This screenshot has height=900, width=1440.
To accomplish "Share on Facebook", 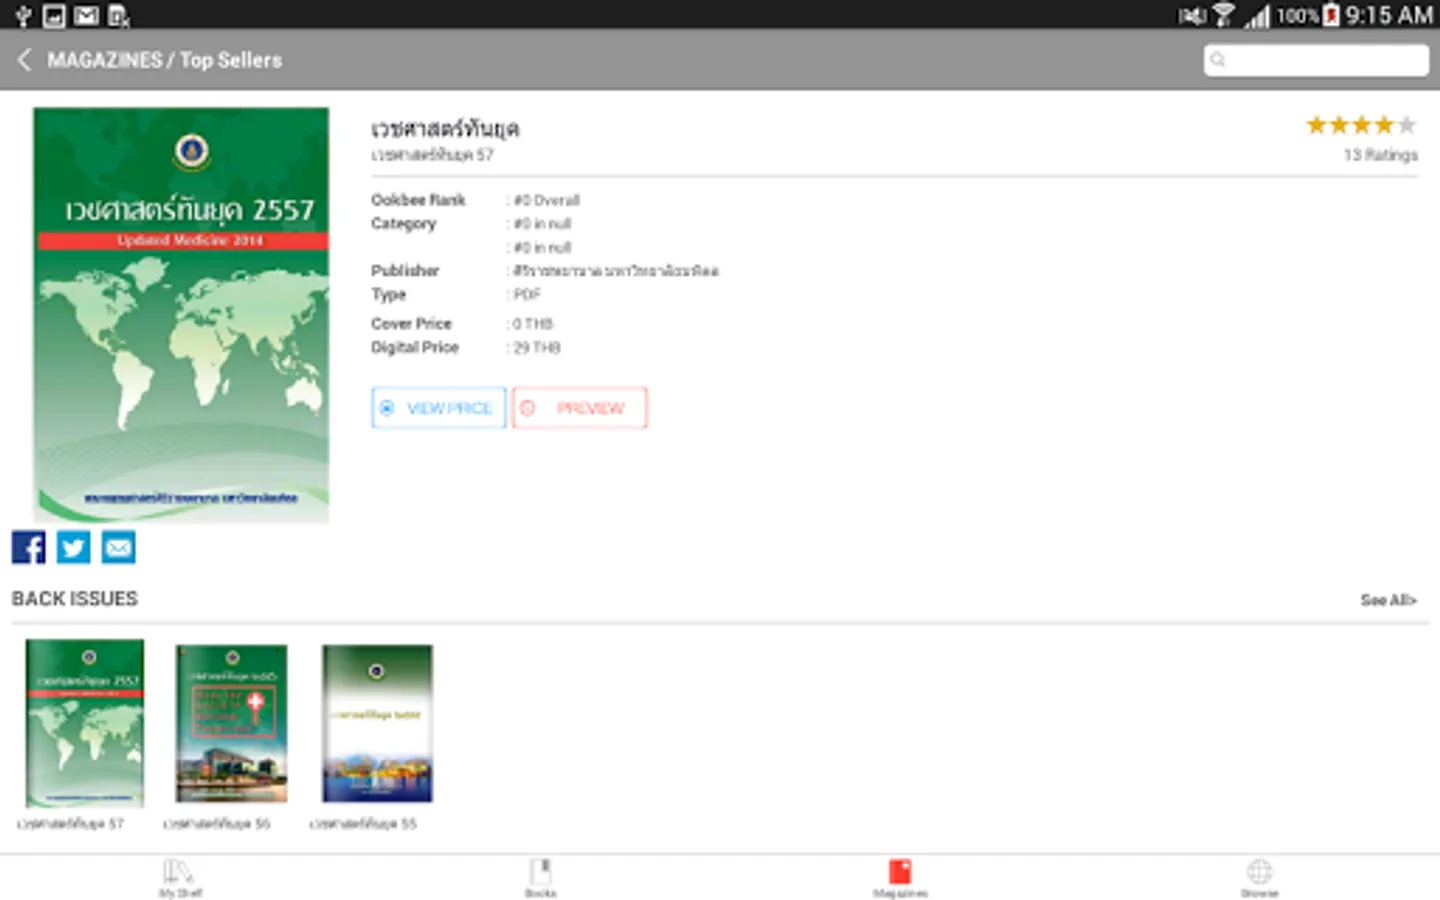I will 29,547.
